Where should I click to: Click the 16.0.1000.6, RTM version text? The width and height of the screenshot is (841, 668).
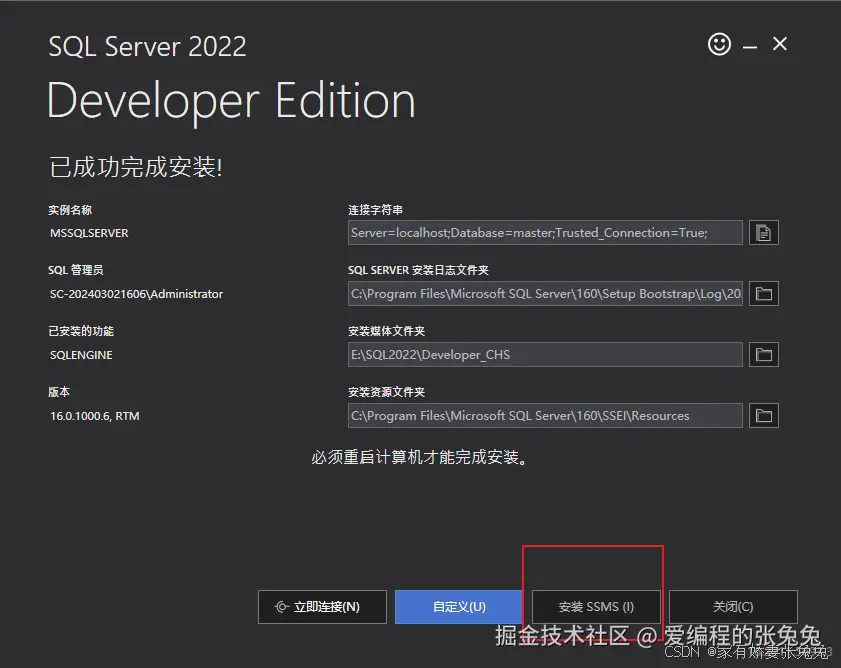pyautogui.click(x=94, y=416)
